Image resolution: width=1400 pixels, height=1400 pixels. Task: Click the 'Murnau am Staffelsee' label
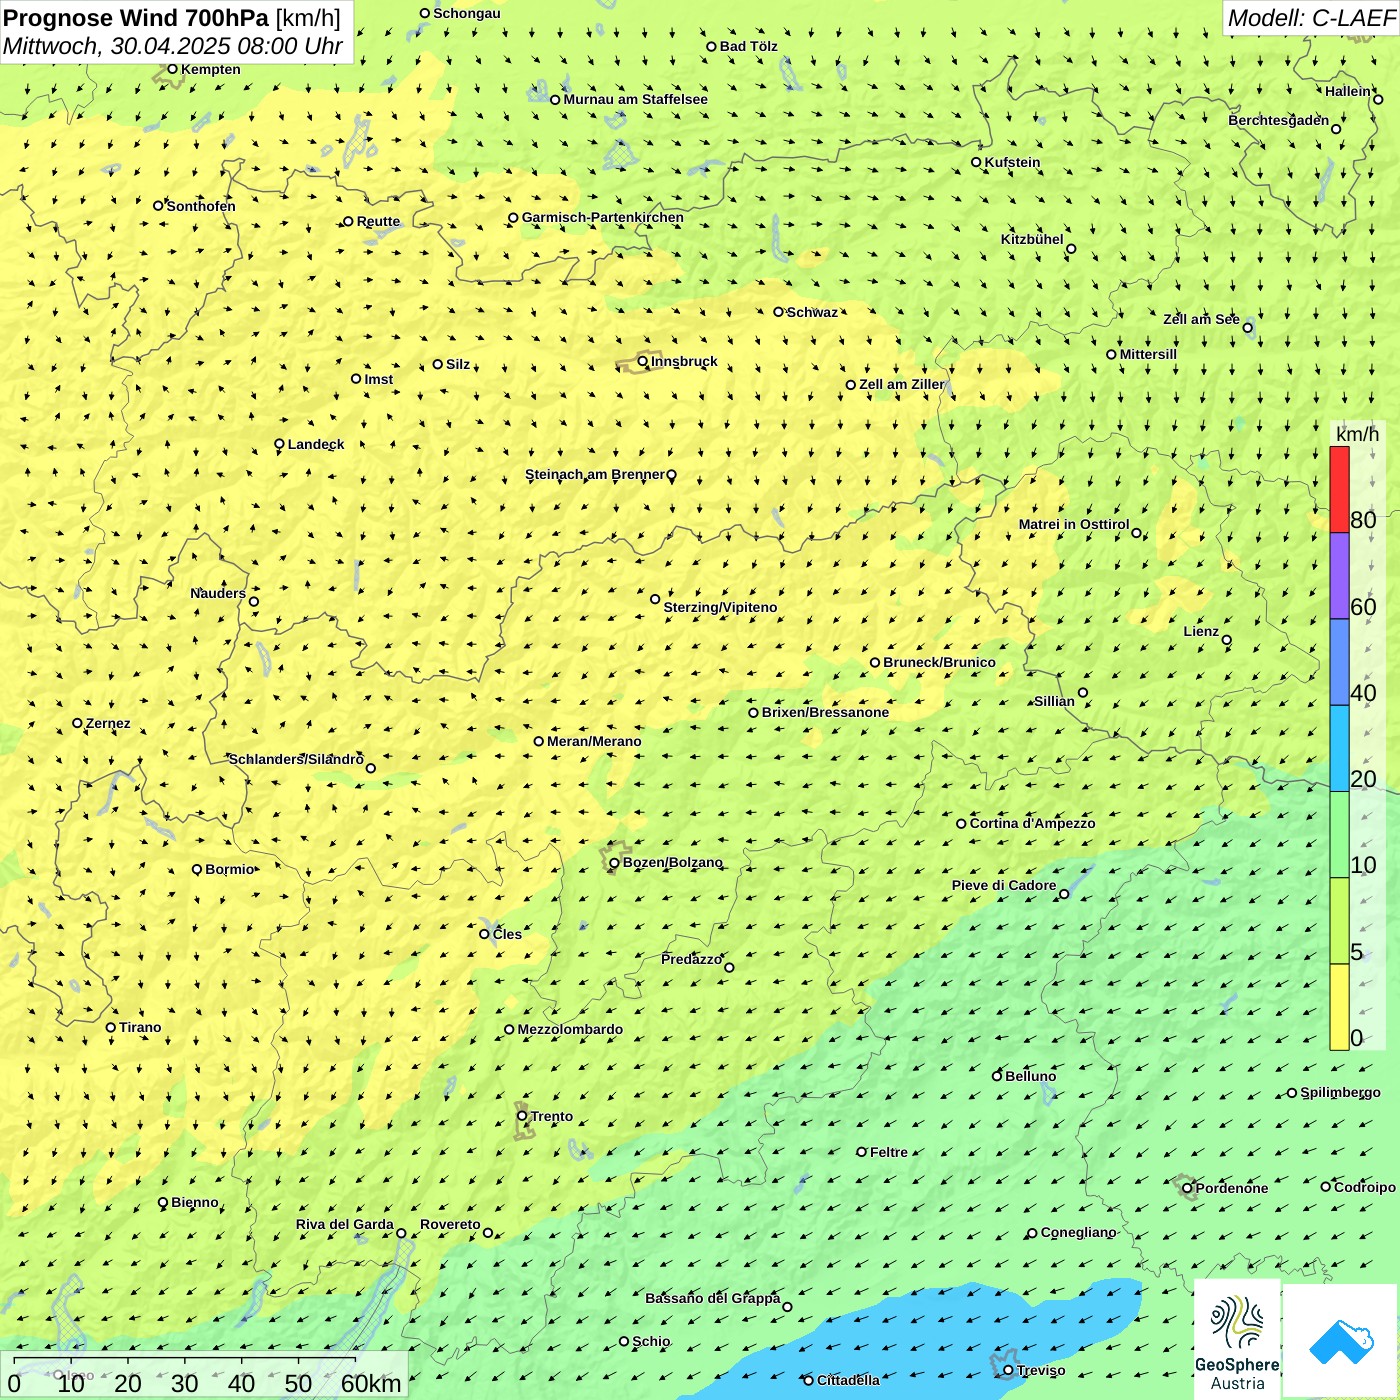click(x=635, y=99)
